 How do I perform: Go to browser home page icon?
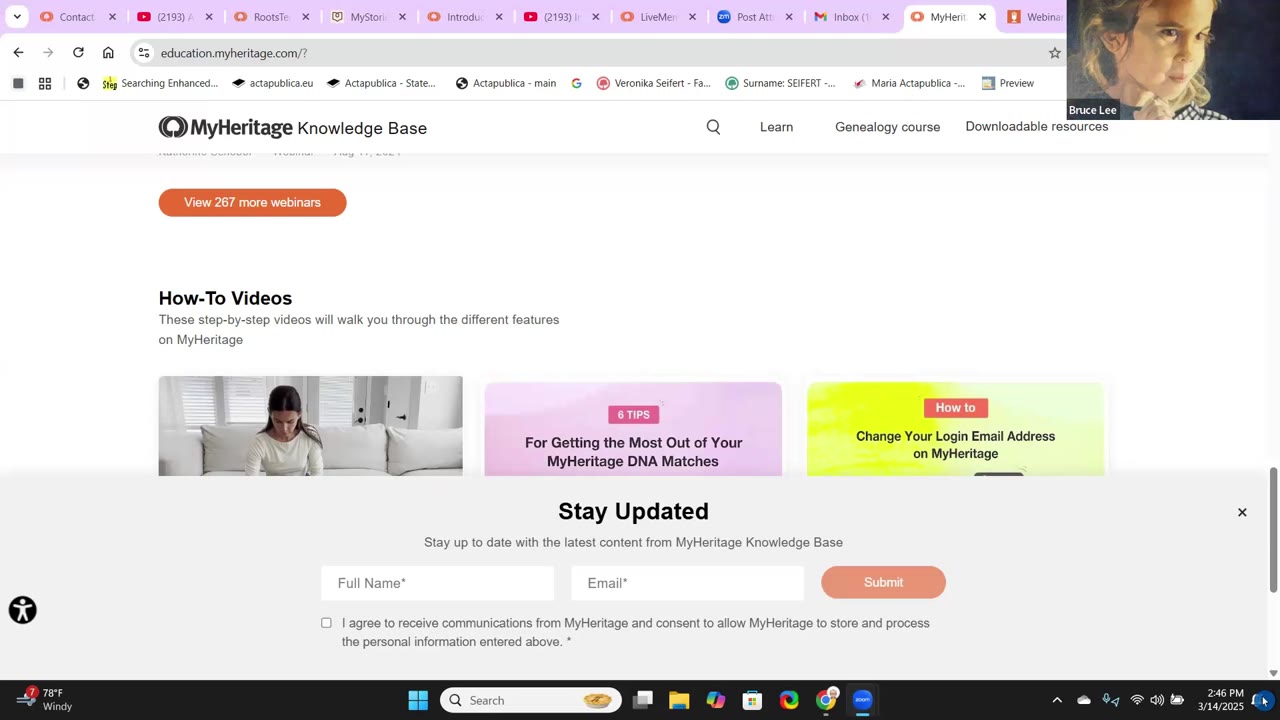108,53
